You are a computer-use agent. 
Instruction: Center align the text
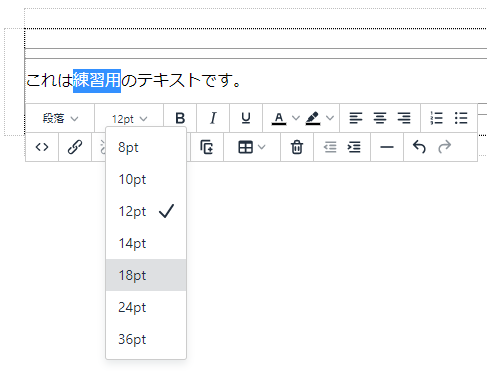380,118
